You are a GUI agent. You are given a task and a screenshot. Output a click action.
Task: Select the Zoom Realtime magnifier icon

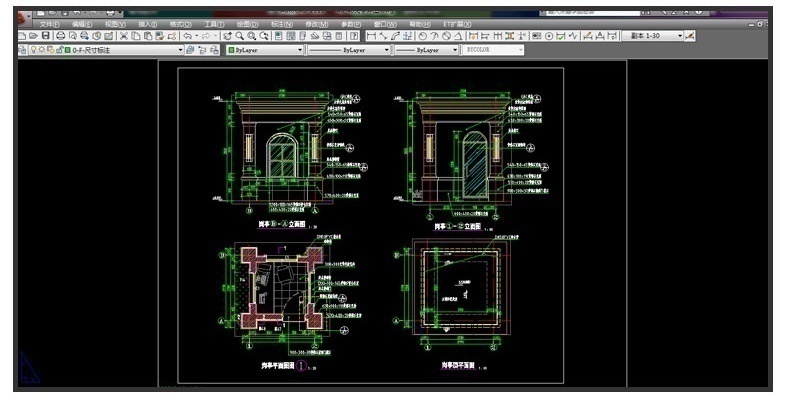(240, 36)
